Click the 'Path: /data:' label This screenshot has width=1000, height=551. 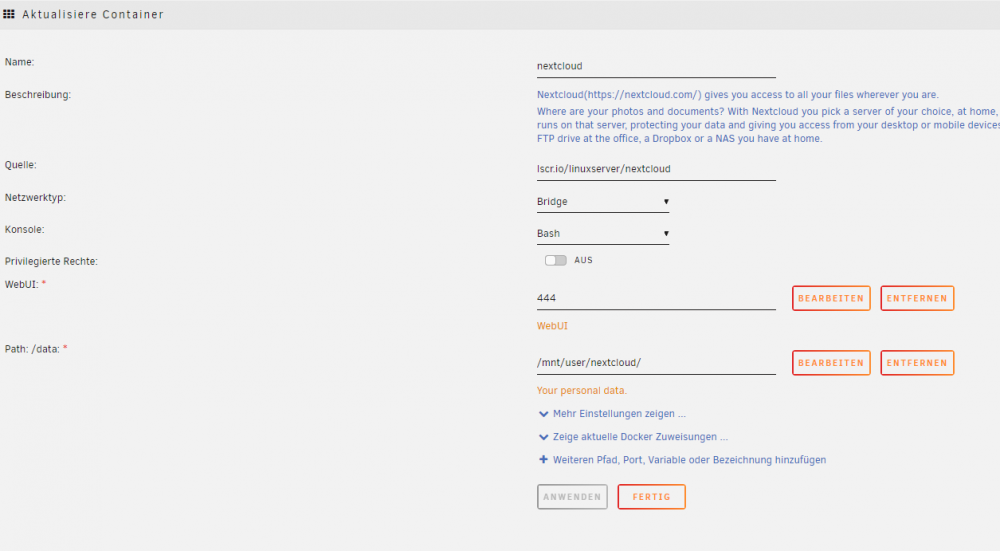click(x=32, y=349)
